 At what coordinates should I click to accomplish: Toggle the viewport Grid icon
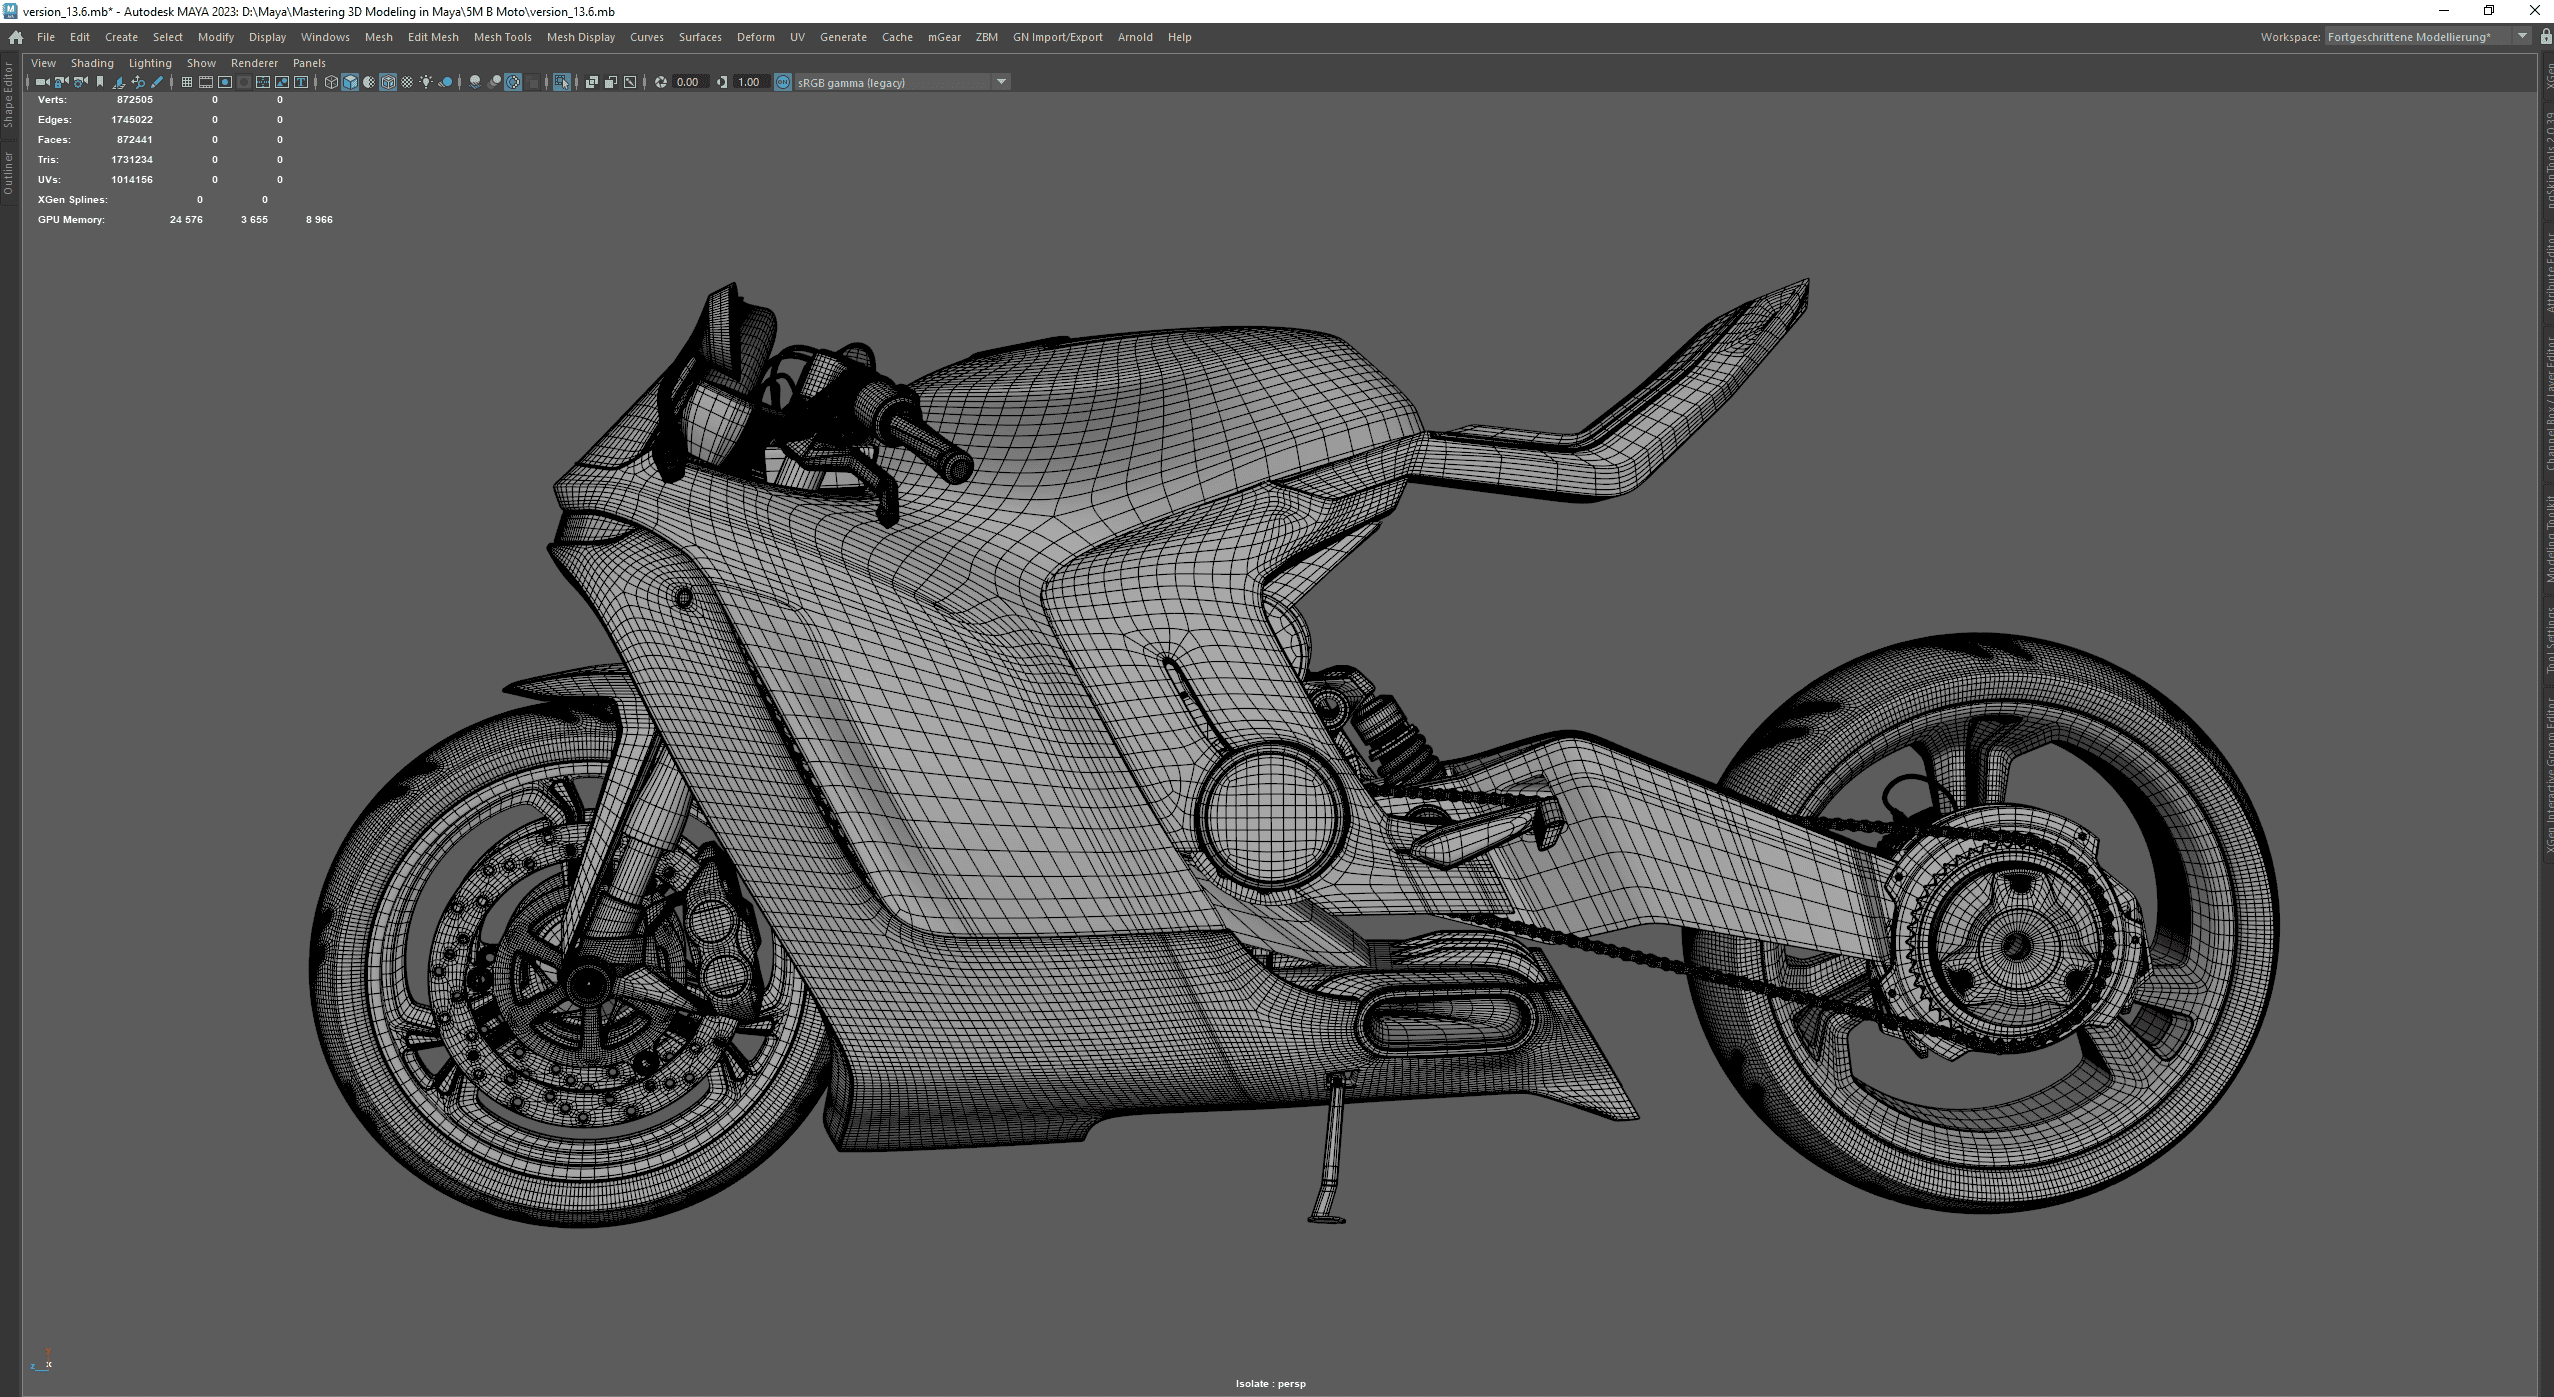tap(187, 82)
